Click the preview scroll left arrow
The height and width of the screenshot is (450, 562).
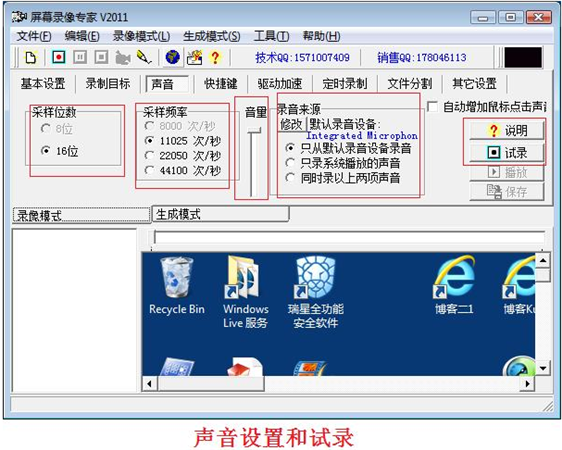(149, 384)
